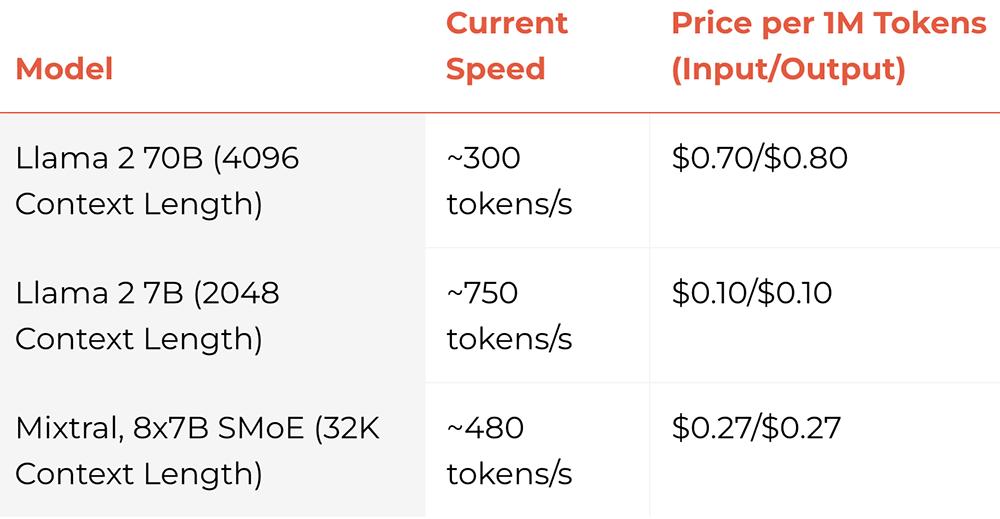The width and height of the screenshot is (1000, 519).
Task: Click the (Input/Output) header text
Action: 789,70
